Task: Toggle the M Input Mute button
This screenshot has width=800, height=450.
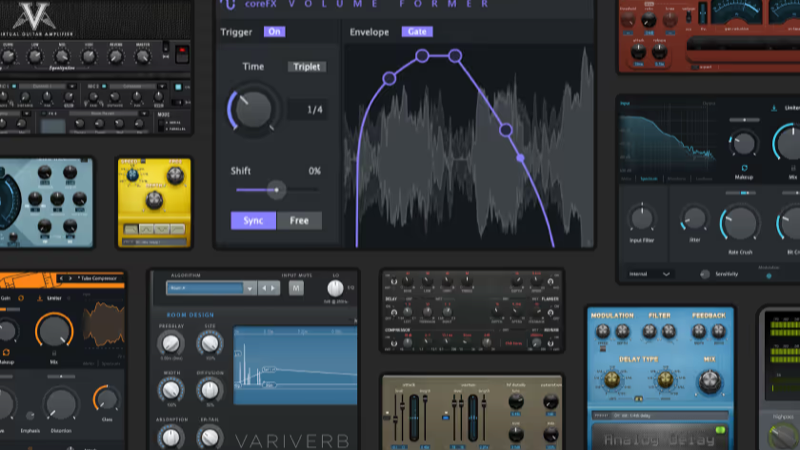Action: 296,288
